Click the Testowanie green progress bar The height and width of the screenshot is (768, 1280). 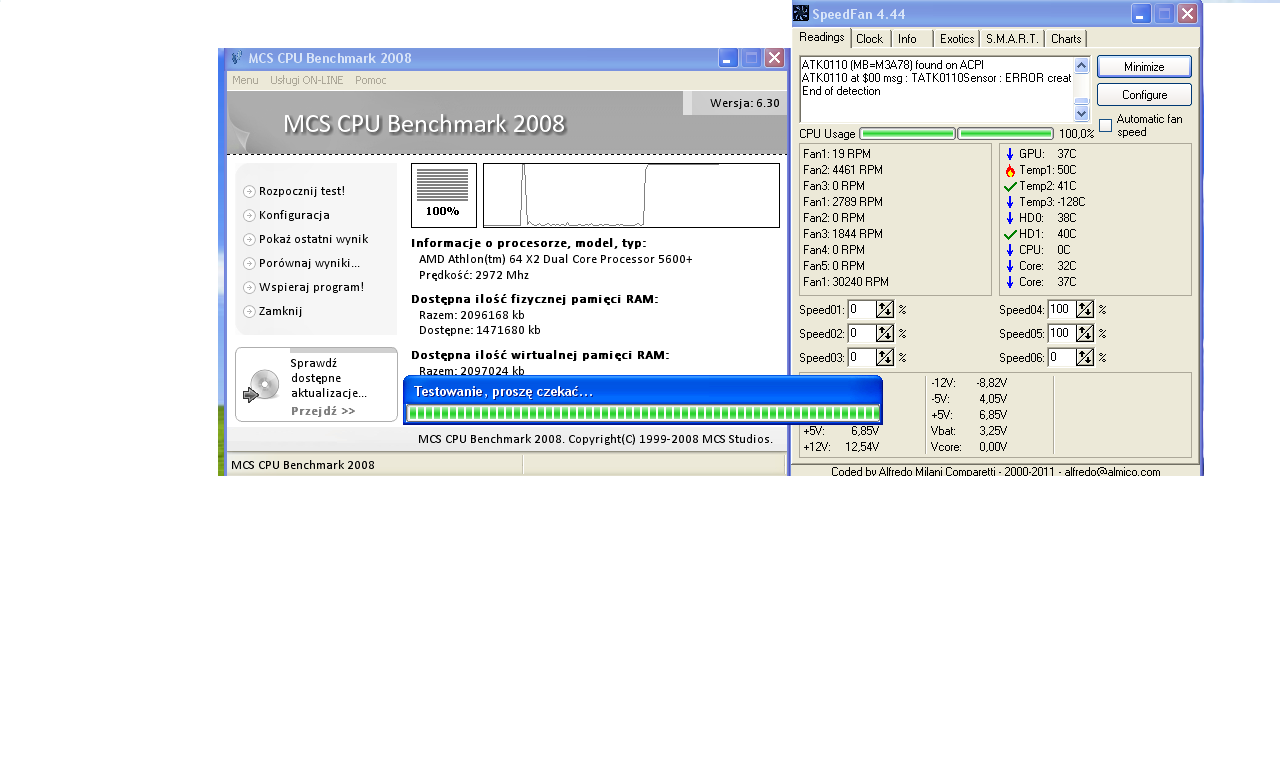(643, 414)
